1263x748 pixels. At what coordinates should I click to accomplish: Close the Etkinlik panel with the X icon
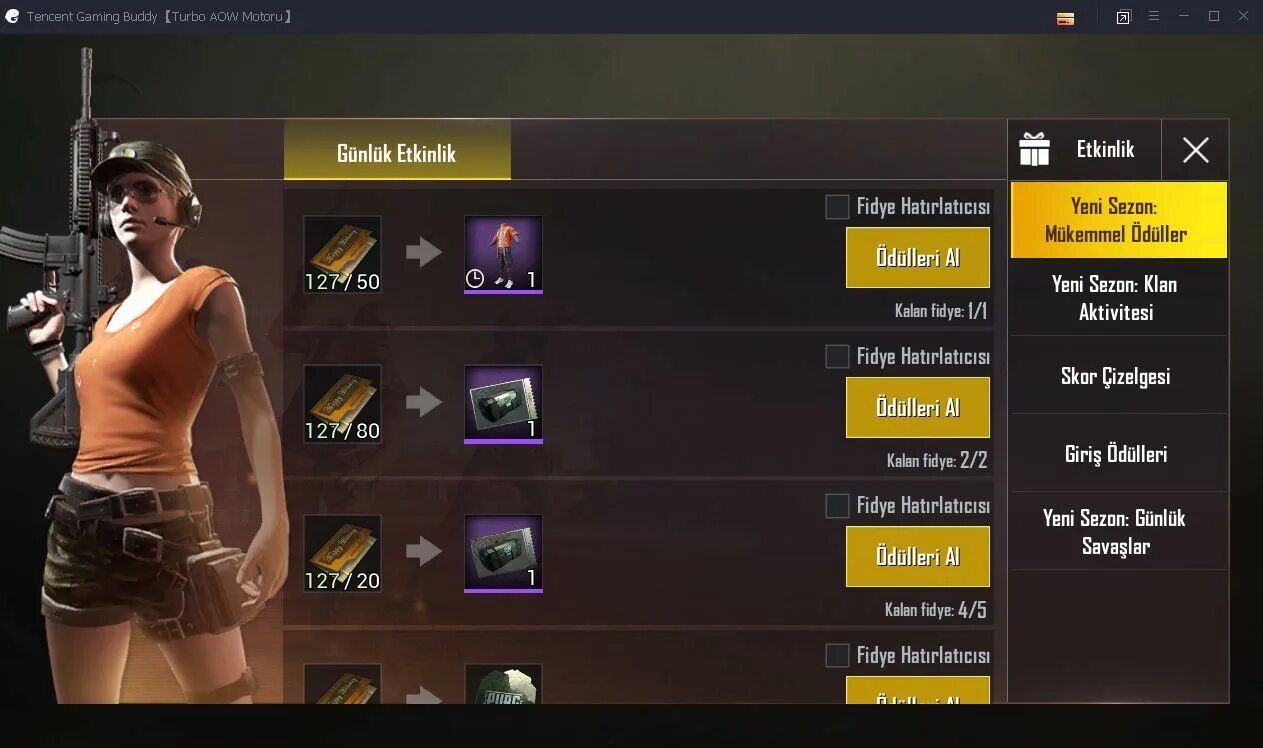(x=1195, y=150)
